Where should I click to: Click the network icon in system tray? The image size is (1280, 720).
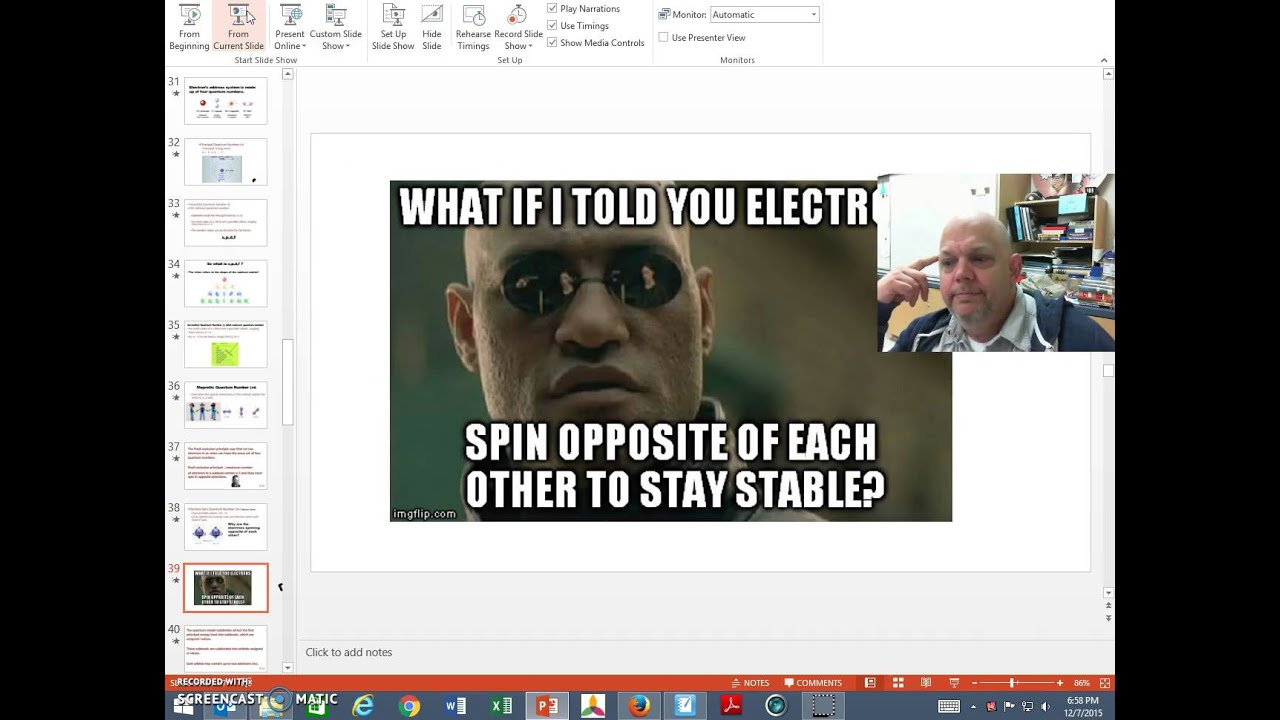tap(1028, 706)
